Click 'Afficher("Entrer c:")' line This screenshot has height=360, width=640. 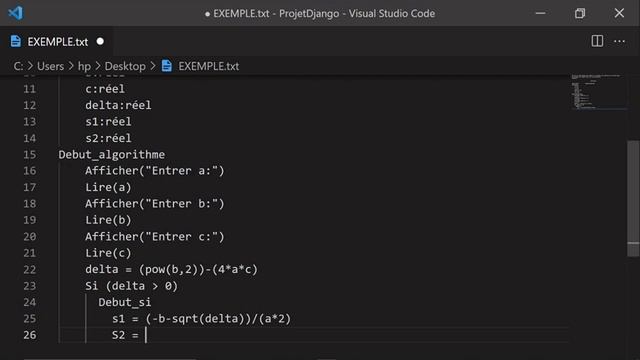click(x=155, y=237)
